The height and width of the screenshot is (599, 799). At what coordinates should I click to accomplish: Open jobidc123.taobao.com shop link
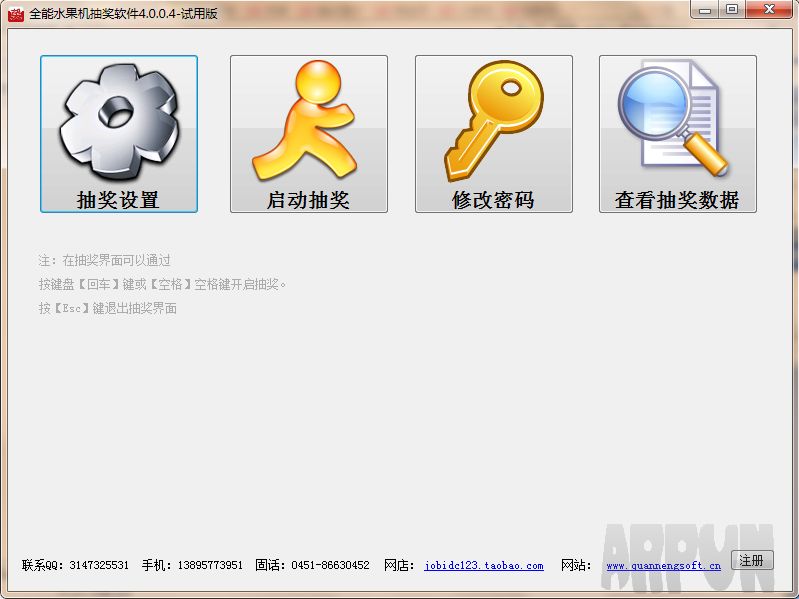point(484,565)
